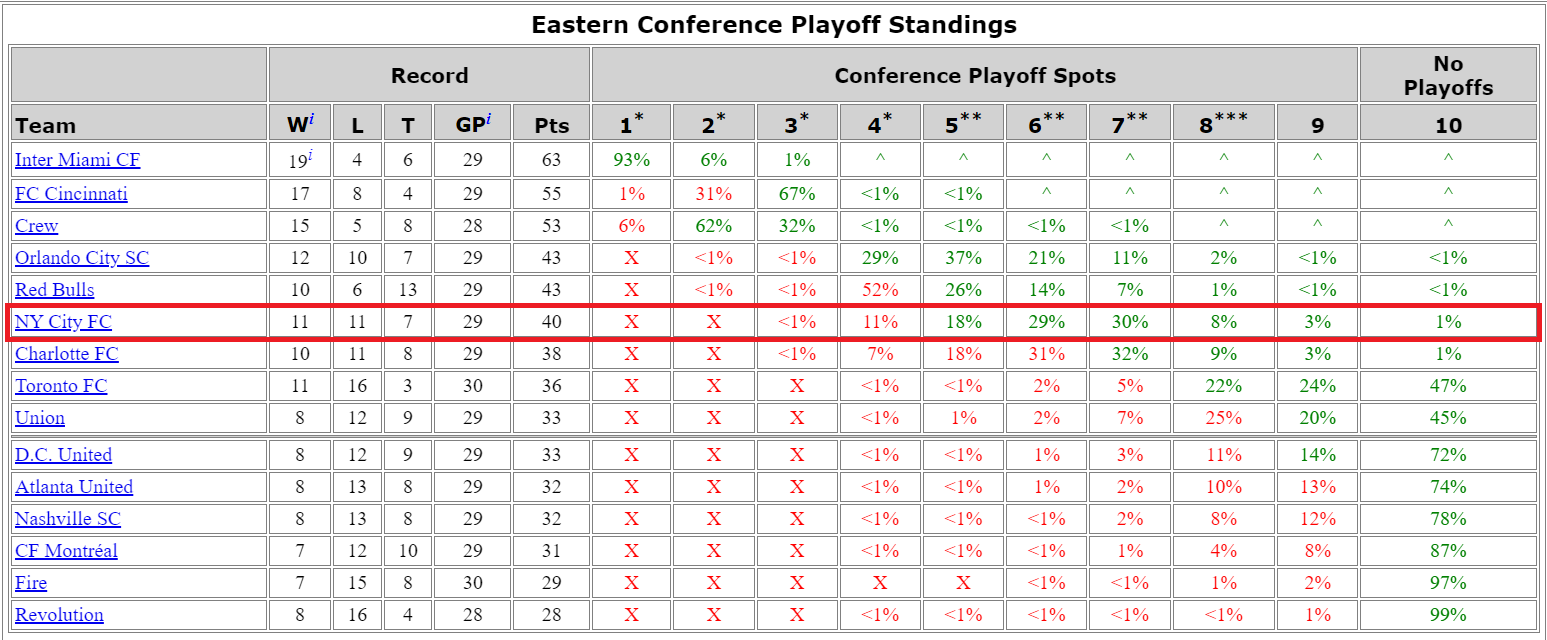Open the Red Bulls team link
Viewport: 1547px width, 640px height.
point(54,290)
